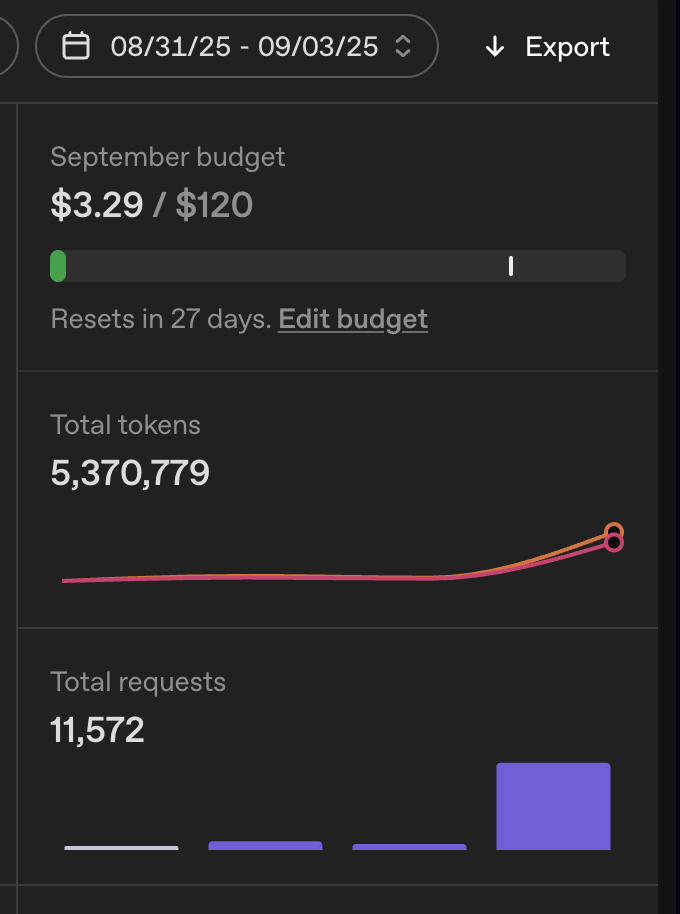Click the third purple requests bar

409,847
